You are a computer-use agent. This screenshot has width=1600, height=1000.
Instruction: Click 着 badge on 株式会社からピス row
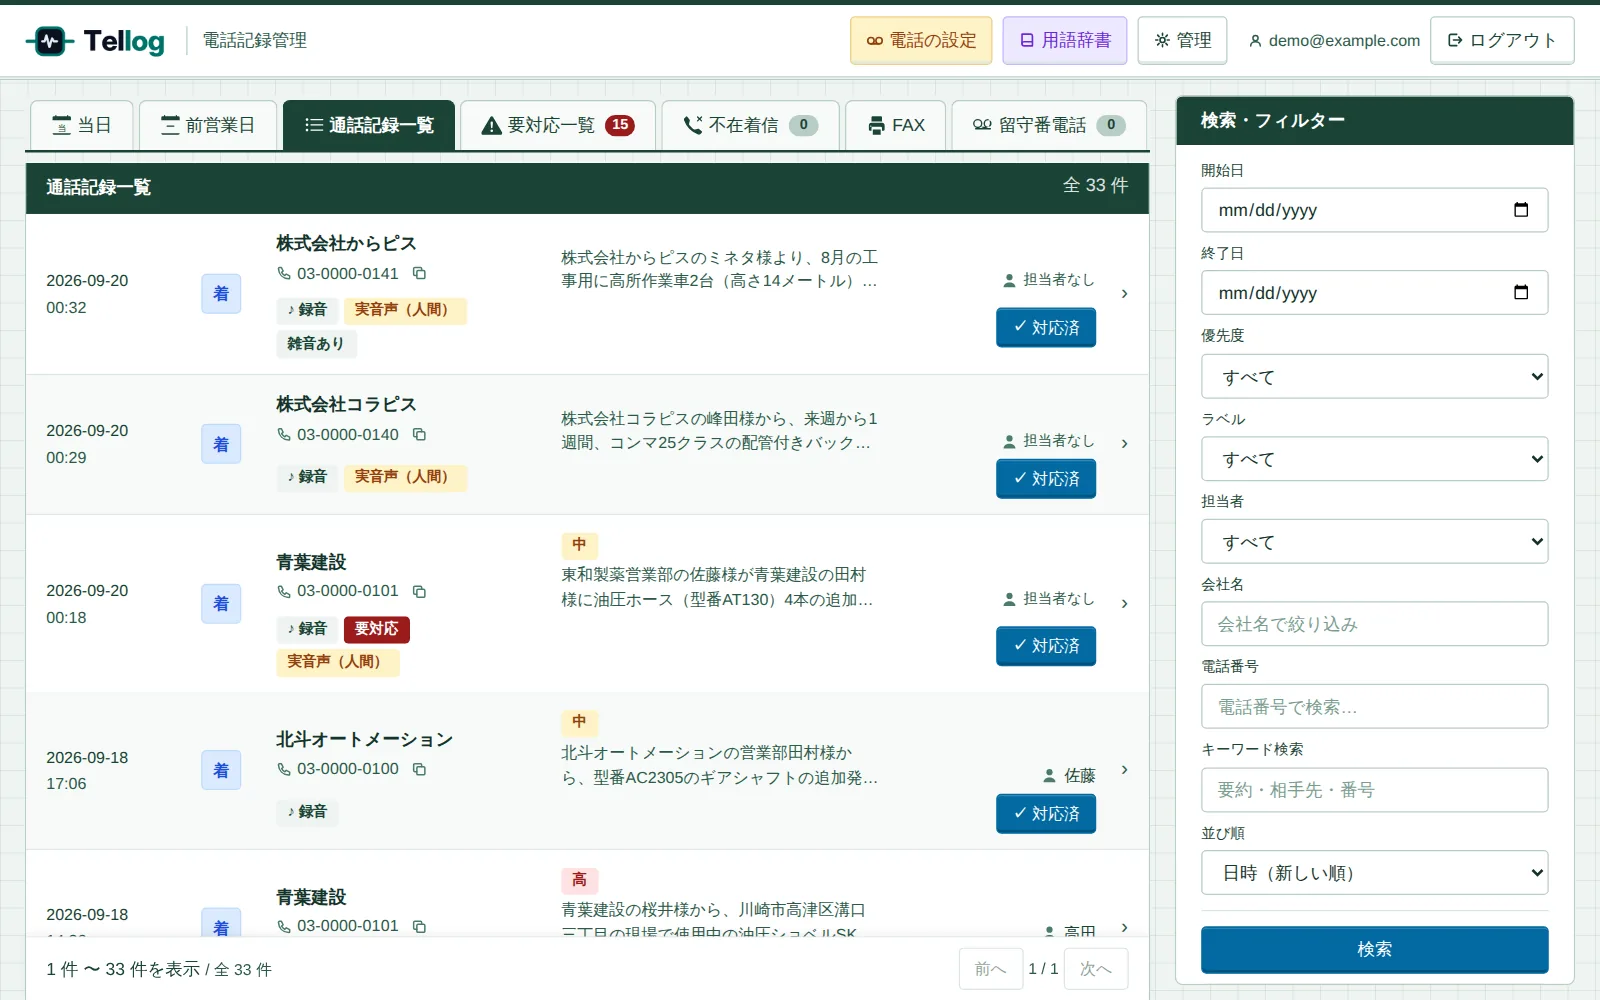click(x=221, y=294)
